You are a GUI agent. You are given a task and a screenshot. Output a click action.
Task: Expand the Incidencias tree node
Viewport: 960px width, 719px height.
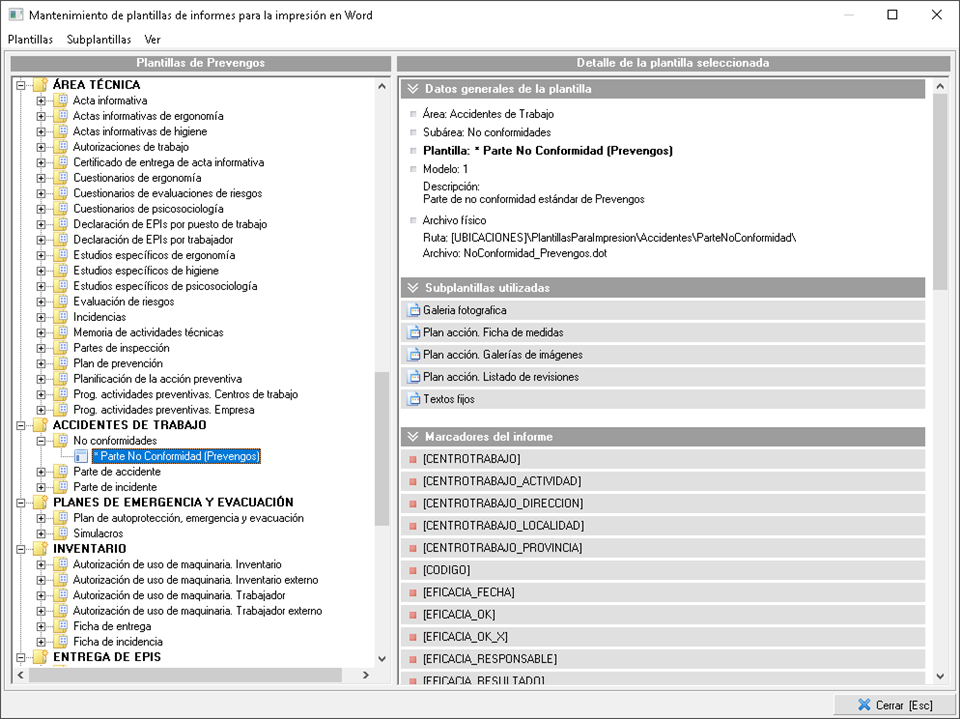[x=41, y=317]
